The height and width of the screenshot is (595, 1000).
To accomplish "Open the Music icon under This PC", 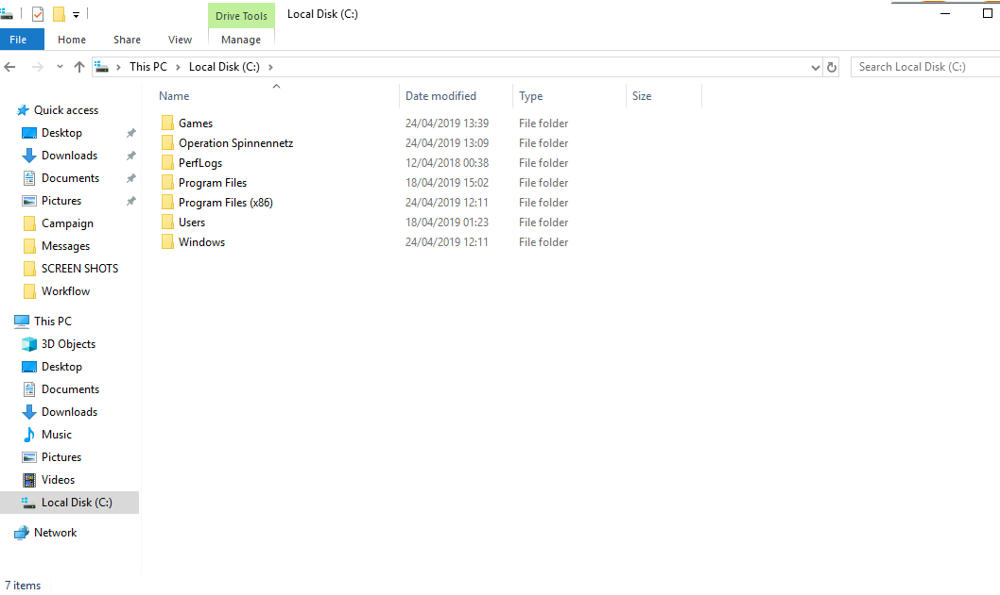I will pos(29,435).
